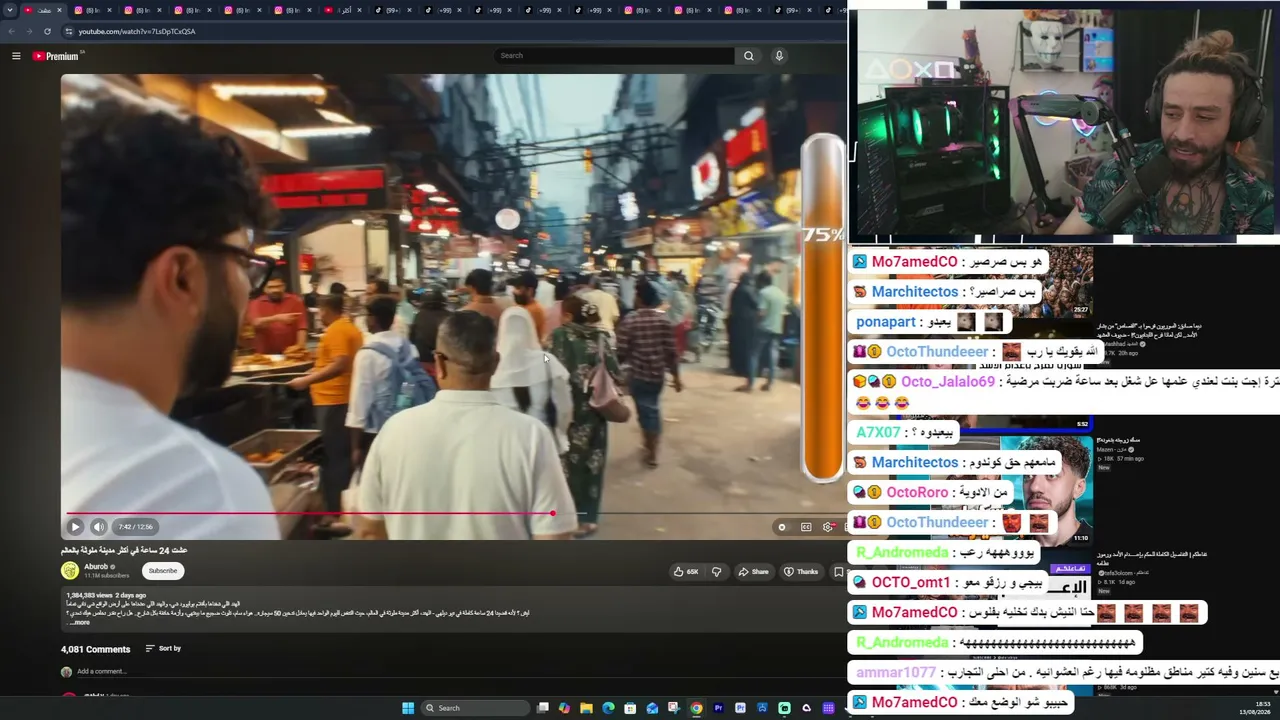The image size is (1280, 720).
Task: Open Task View from the taskbar
Action: click(543, 708)
